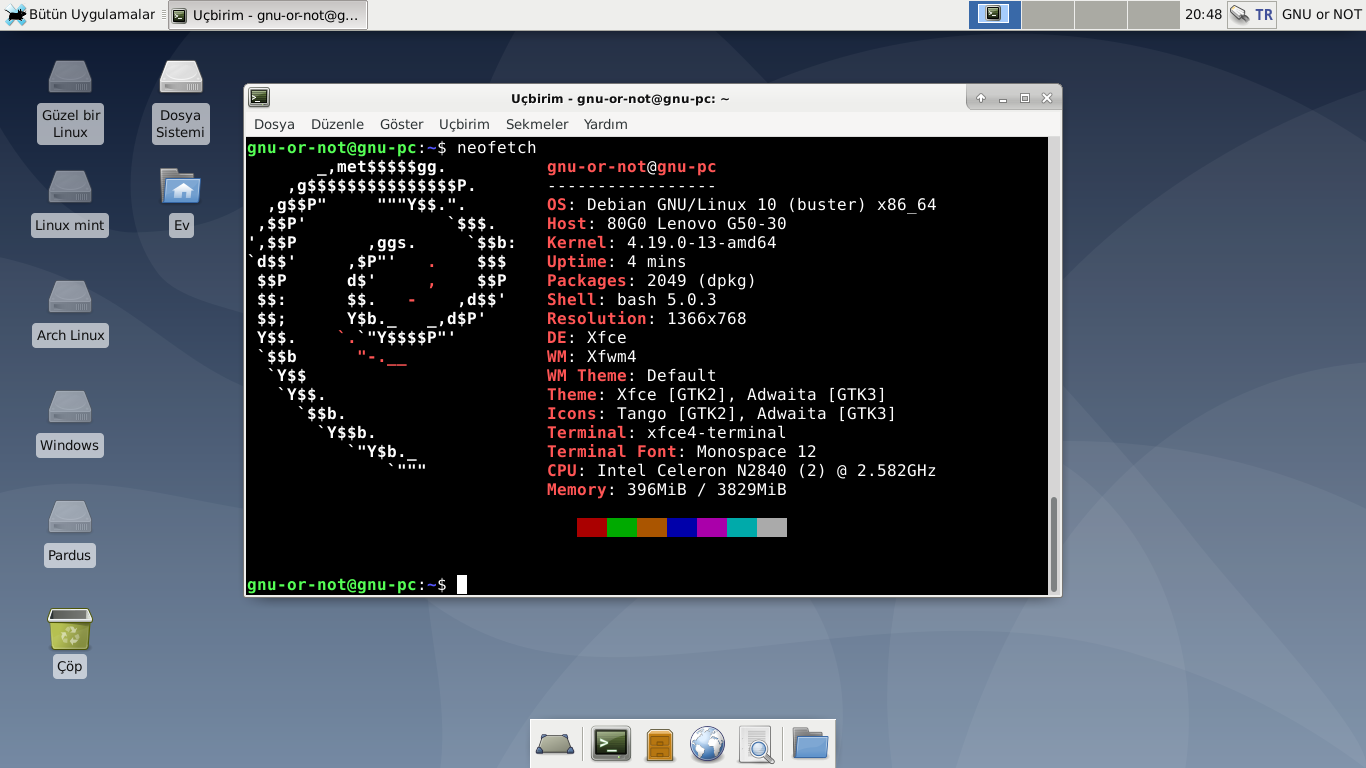This screenshot has height=768, width=1366.
Task: Select the Windows drive icon on desktop
Action: [70, 407]
